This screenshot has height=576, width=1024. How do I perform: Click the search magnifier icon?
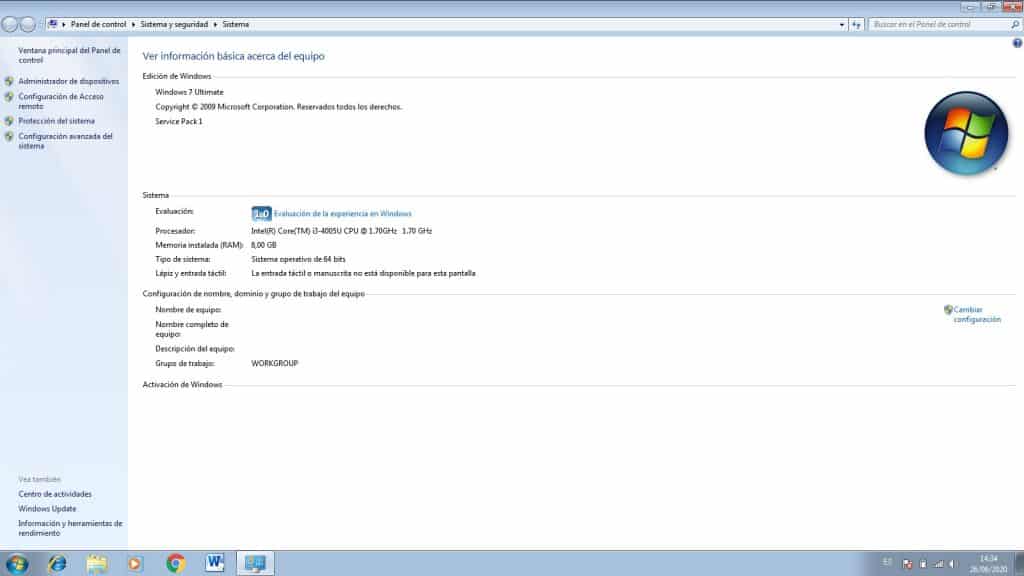coord(1015,25)
